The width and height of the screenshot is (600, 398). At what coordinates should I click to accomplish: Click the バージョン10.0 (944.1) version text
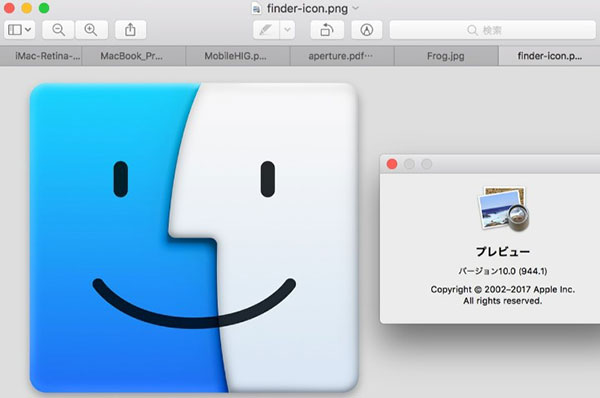(x=503, y=271)
